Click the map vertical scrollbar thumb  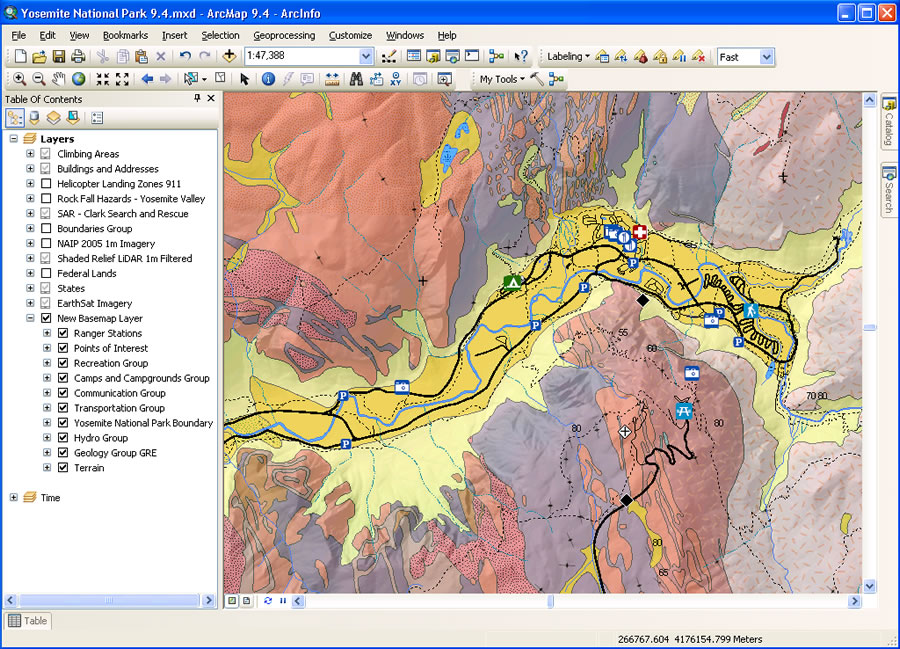coord(870,328)
